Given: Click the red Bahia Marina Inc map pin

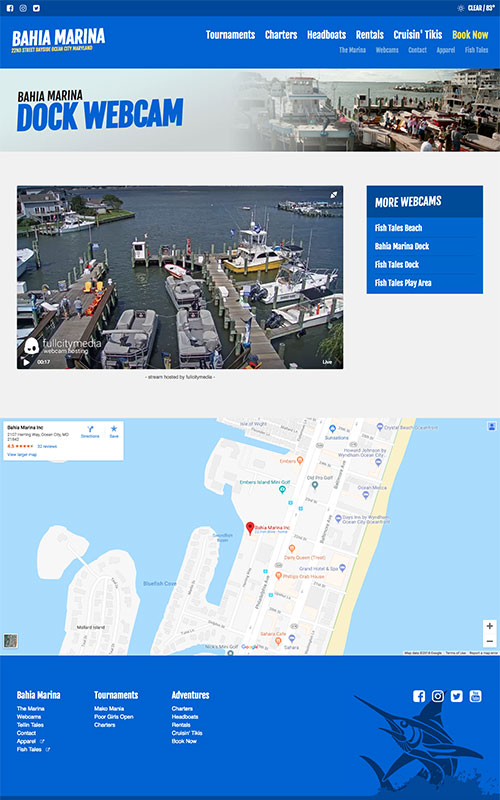Looking at the screenshot, I should point(249,528).
